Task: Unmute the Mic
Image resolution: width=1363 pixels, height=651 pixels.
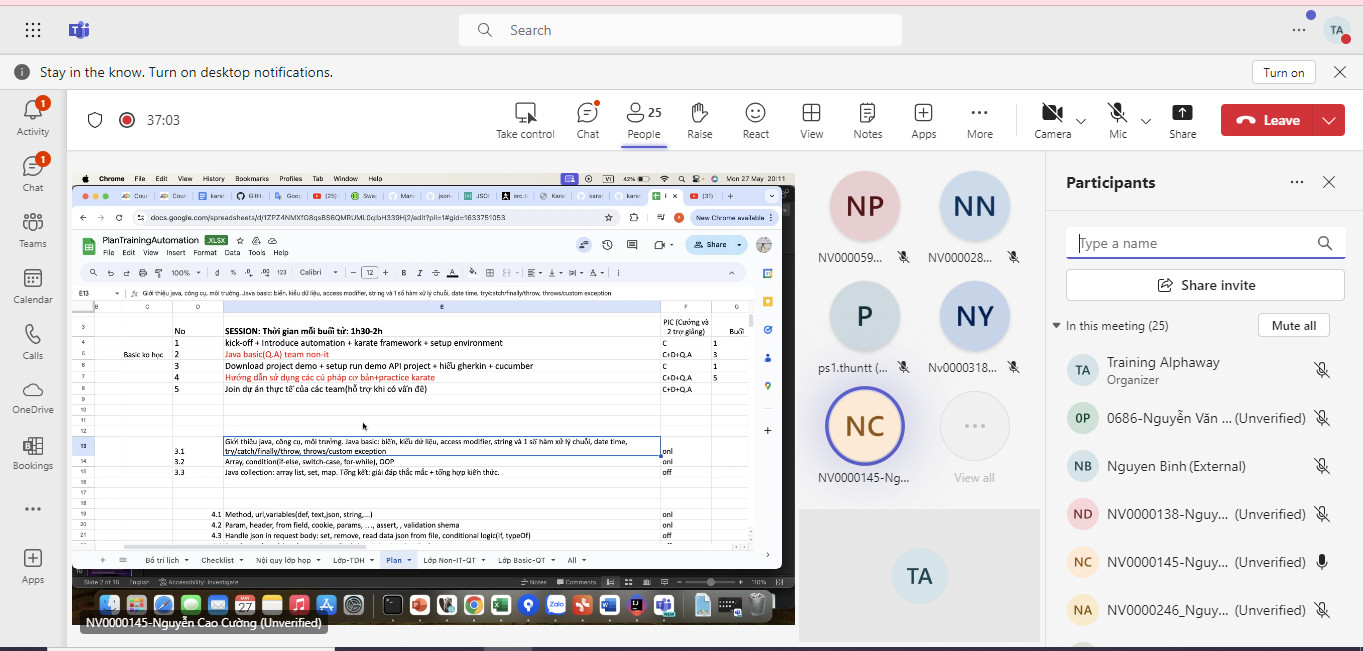Action: (1117, 120)
